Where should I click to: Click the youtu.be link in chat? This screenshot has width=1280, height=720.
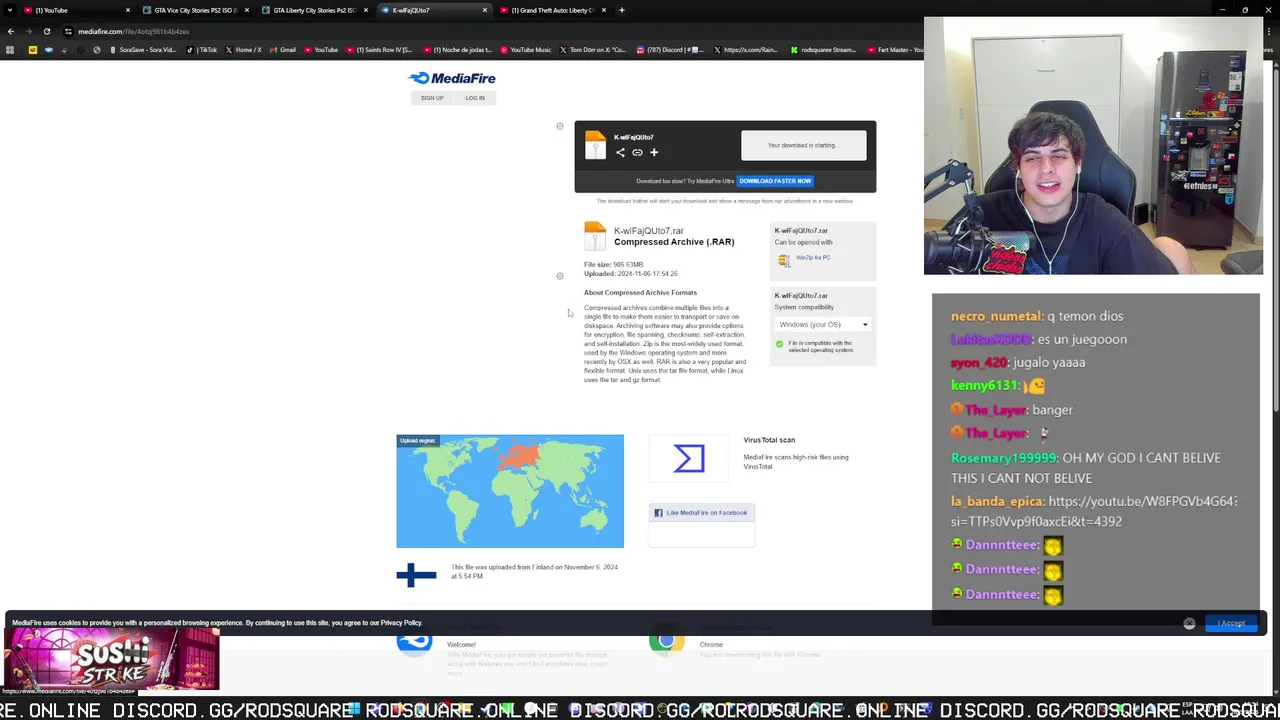click(1094, 511)
